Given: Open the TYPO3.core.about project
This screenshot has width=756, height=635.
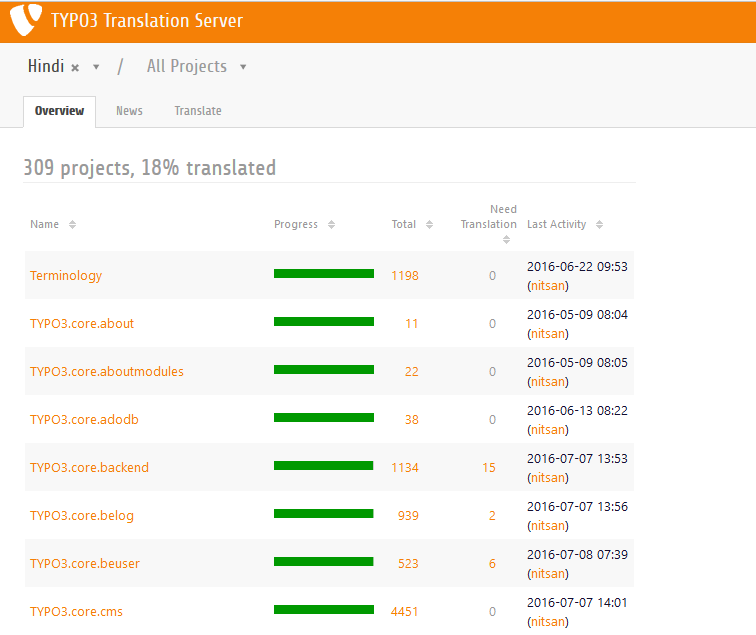Looking at the screenshot, I should tap(82, 324).
